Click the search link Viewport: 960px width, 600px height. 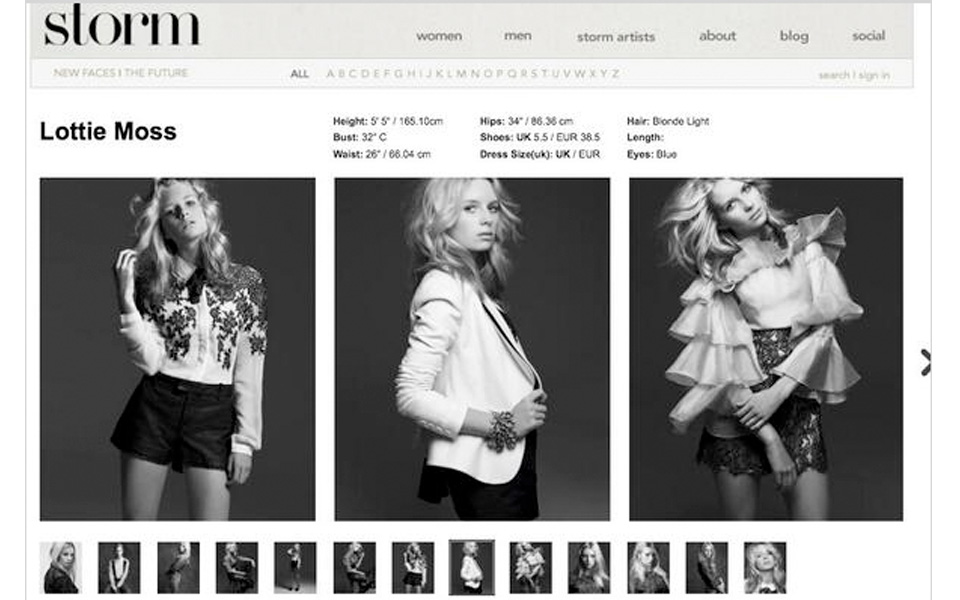pos(833,75)
